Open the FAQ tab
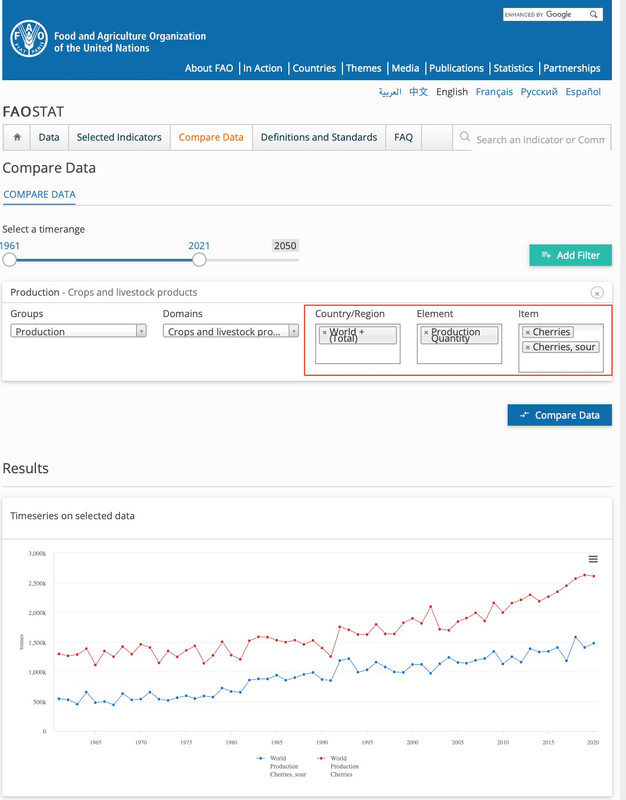The width and height of the screenshot is (626, 800). coord(403,137)
